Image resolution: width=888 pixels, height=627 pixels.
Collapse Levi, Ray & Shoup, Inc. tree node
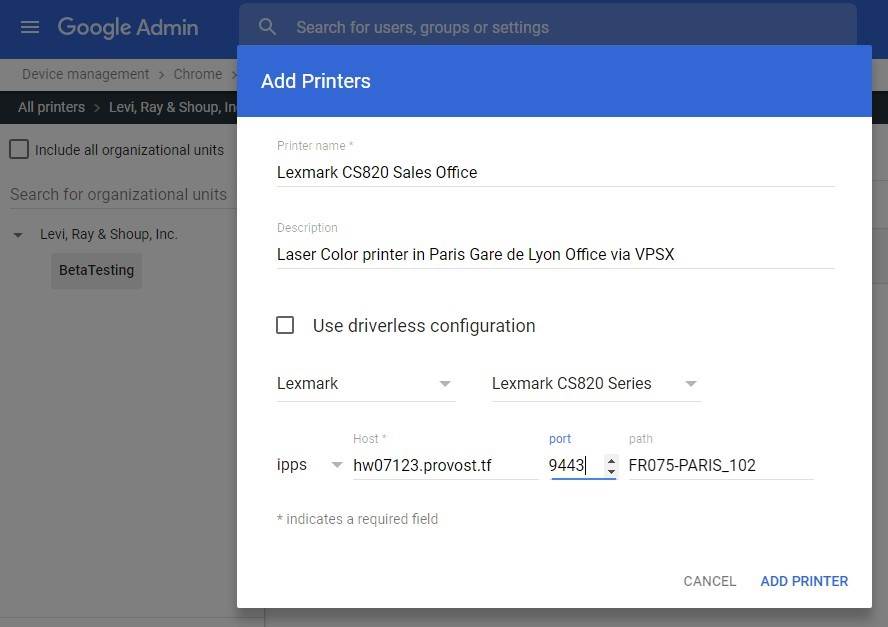pos(18,234)
